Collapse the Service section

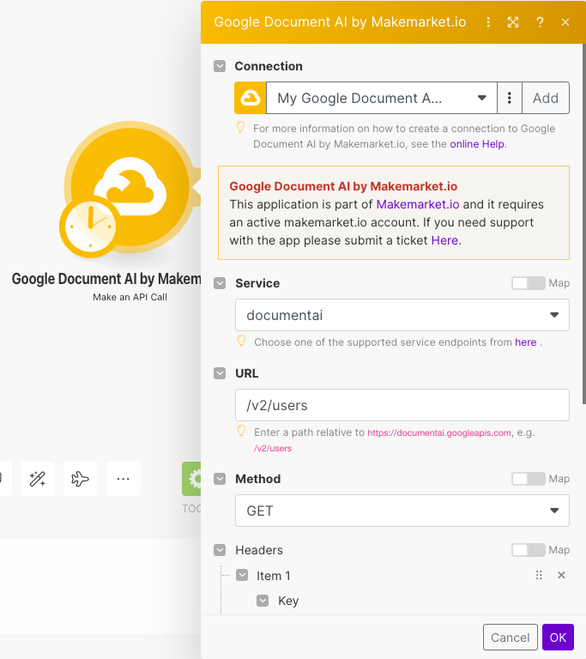[220, 283]
